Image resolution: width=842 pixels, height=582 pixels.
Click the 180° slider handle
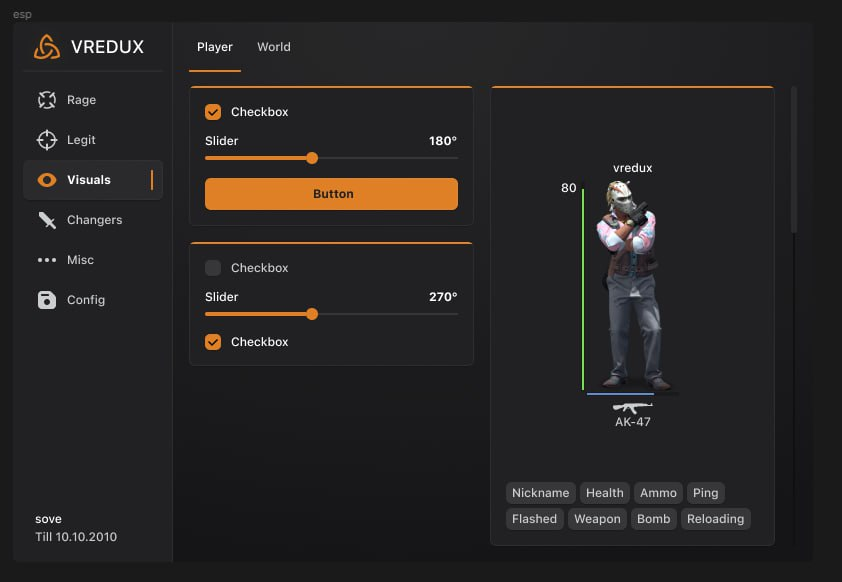click(x=312, y=158)
